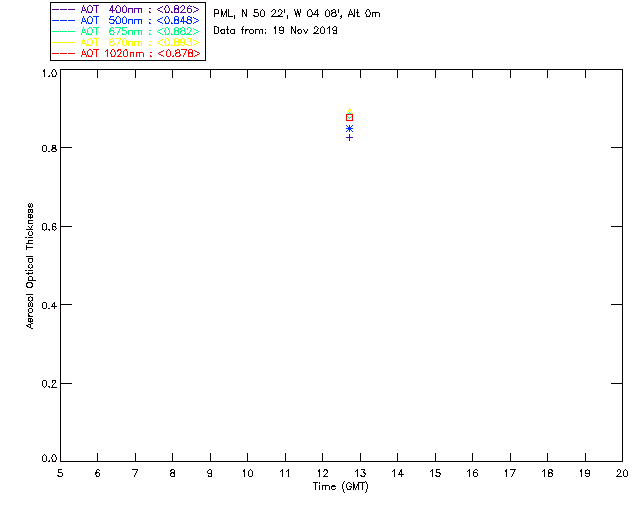This screenshot has height=512, width=640.
Task: Click the blue asterisk marker for 500nm
Action: [x=349, y=129]
